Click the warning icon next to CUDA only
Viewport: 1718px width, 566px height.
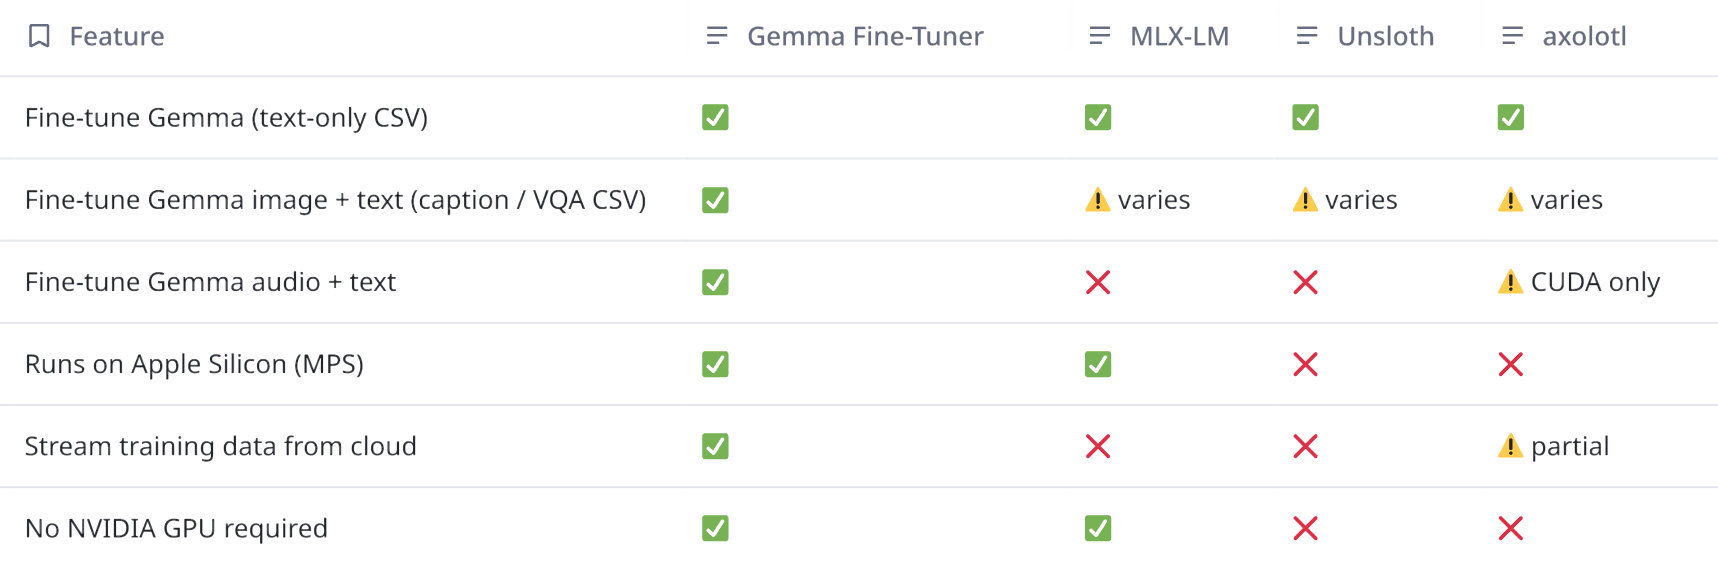[x=1510, y=282]
